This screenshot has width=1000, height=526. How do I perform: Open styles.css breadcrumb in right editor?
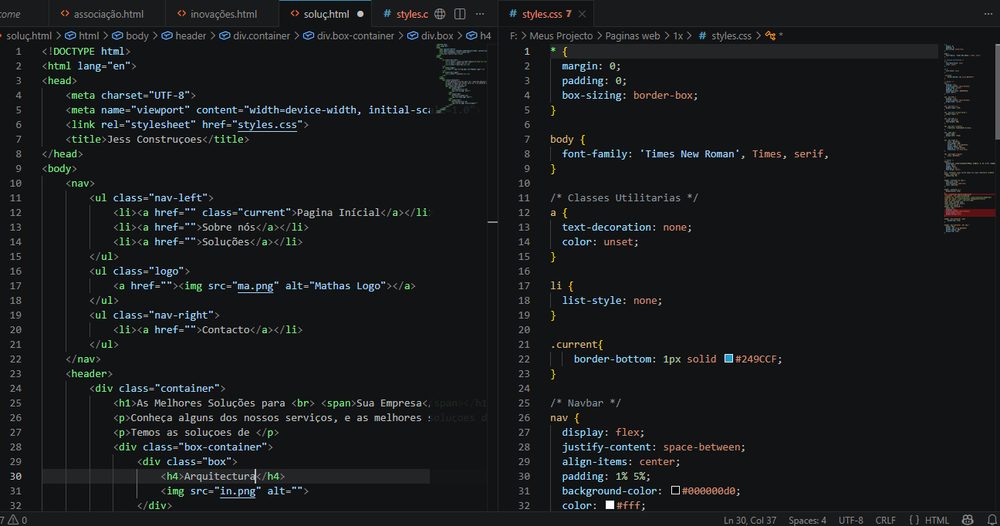tap(725, 36)
